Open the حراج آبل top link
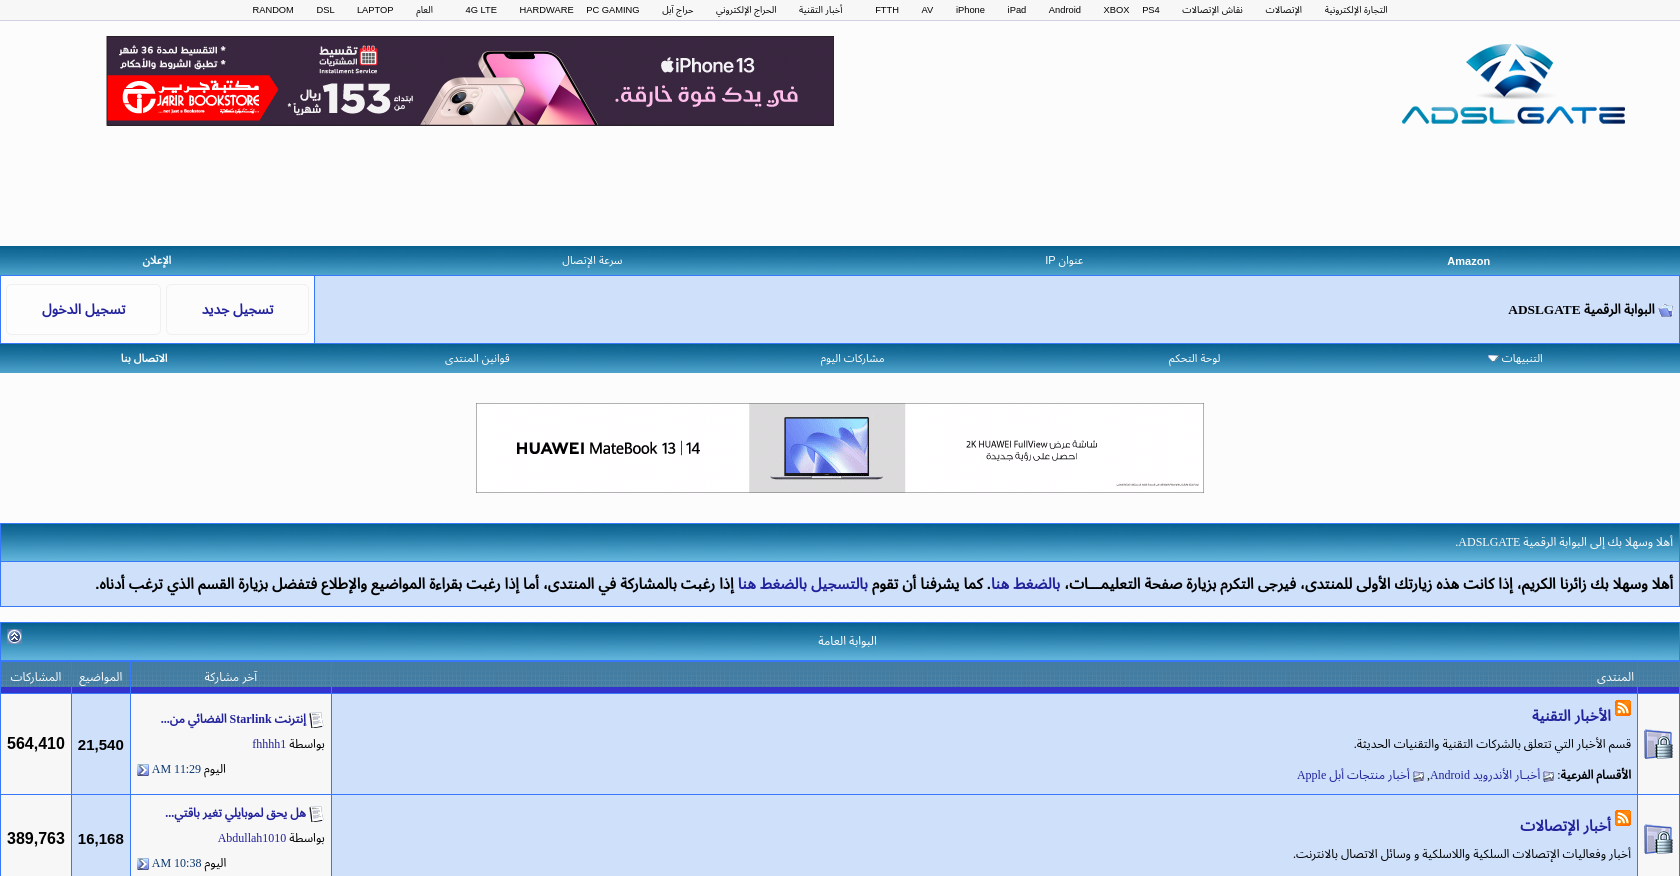The width and height of the screenshot is (1680, 876). (x=677, y=10)
